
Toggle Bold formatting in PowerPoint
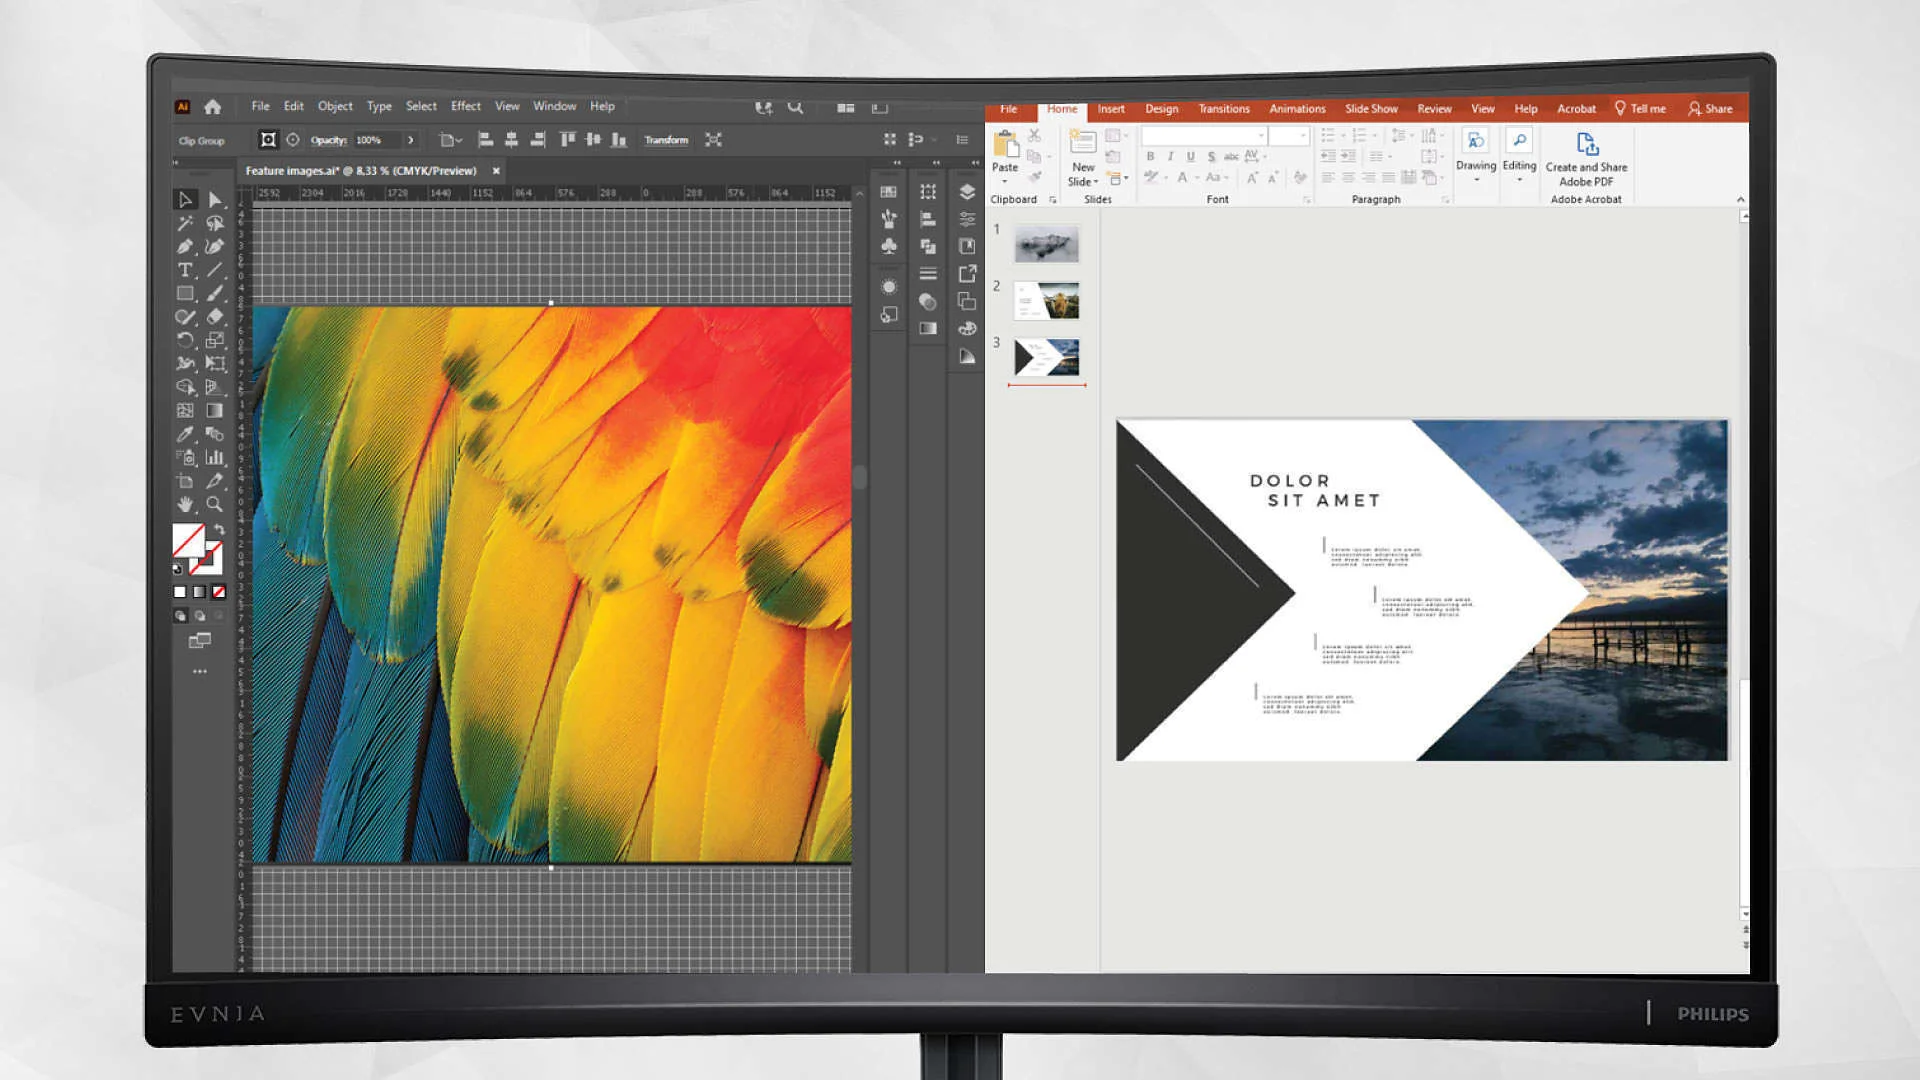tap(1150, 157)
